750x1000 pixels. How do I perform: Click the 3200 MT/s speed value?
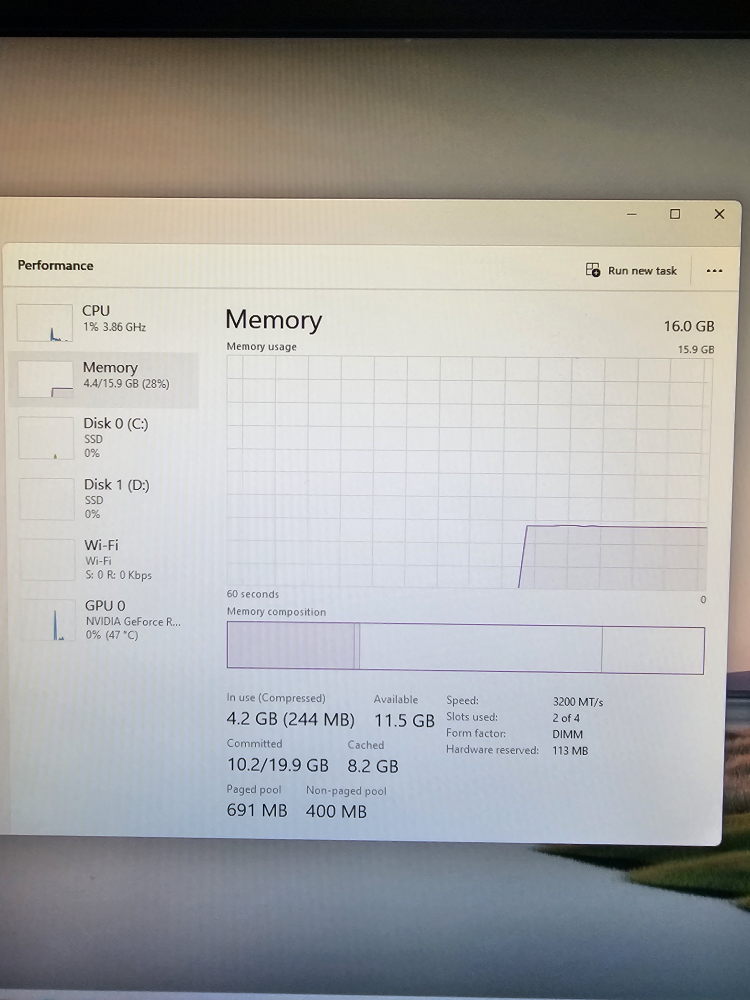578,702
